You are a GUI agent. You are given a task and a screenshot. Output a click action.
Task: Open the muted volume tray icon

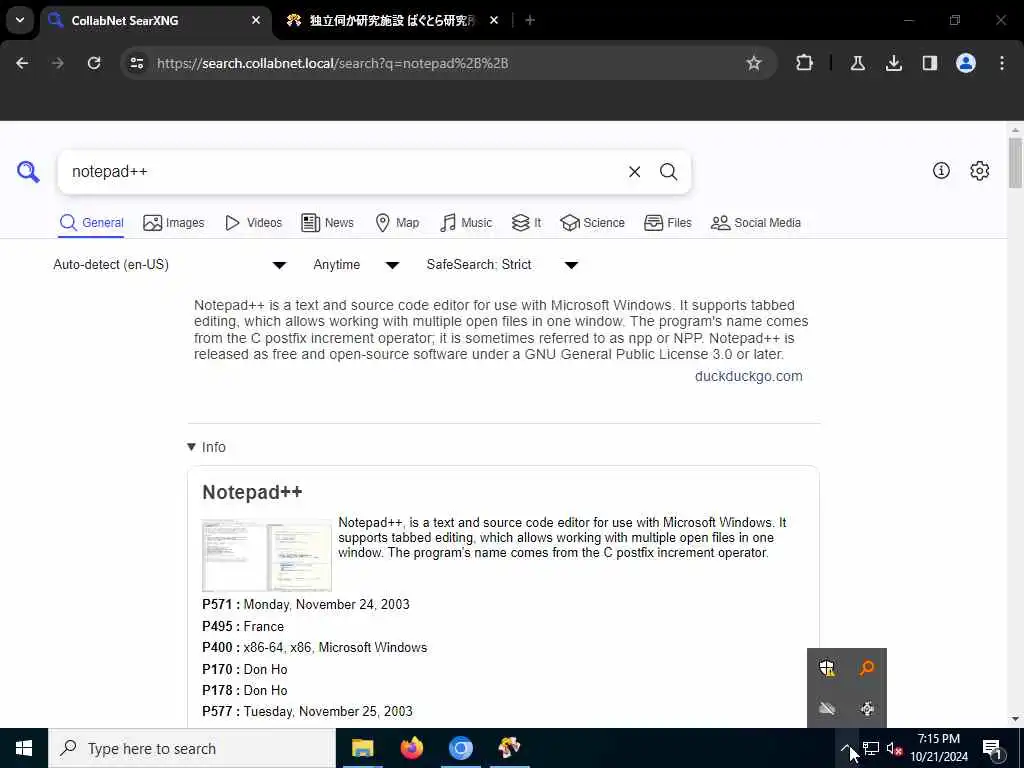[x=894, y=748]
